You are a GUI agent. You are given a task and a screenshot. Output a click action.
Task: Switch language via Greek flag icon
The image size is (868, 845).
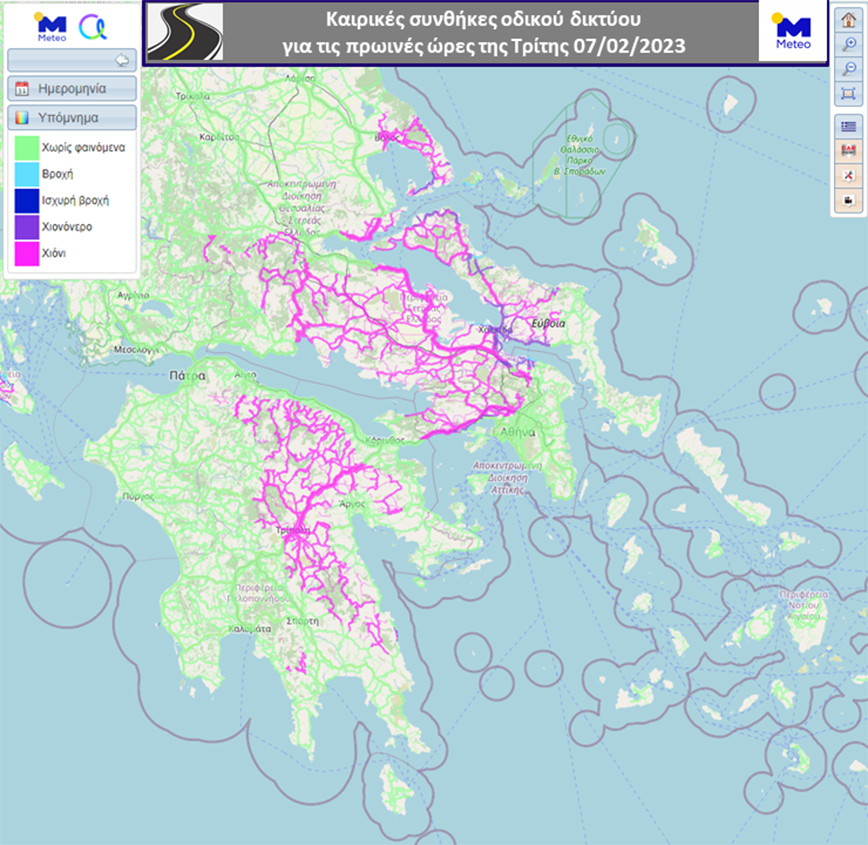(848, 126)
